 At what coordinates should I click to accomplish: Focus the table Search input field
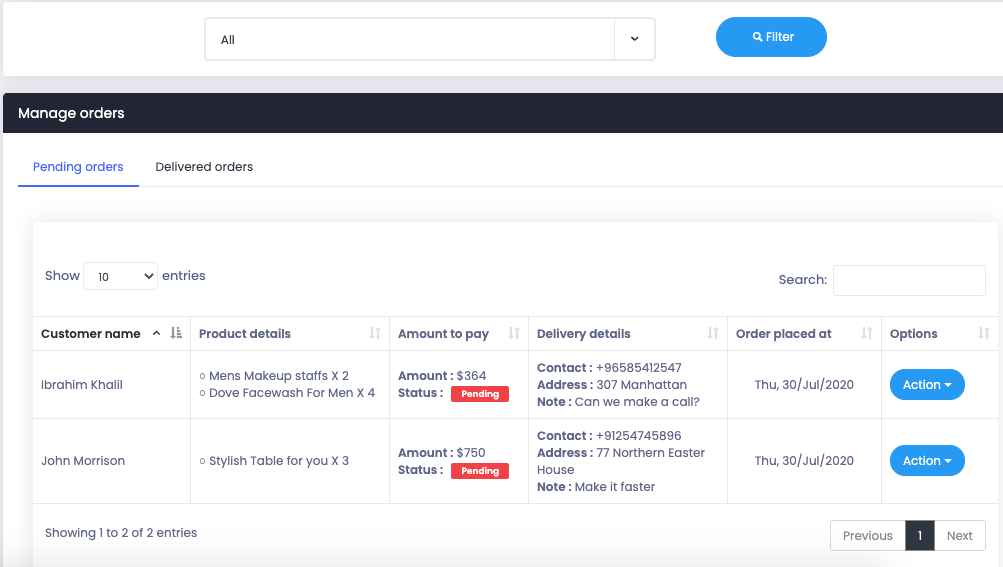click(x=909, y=280)
